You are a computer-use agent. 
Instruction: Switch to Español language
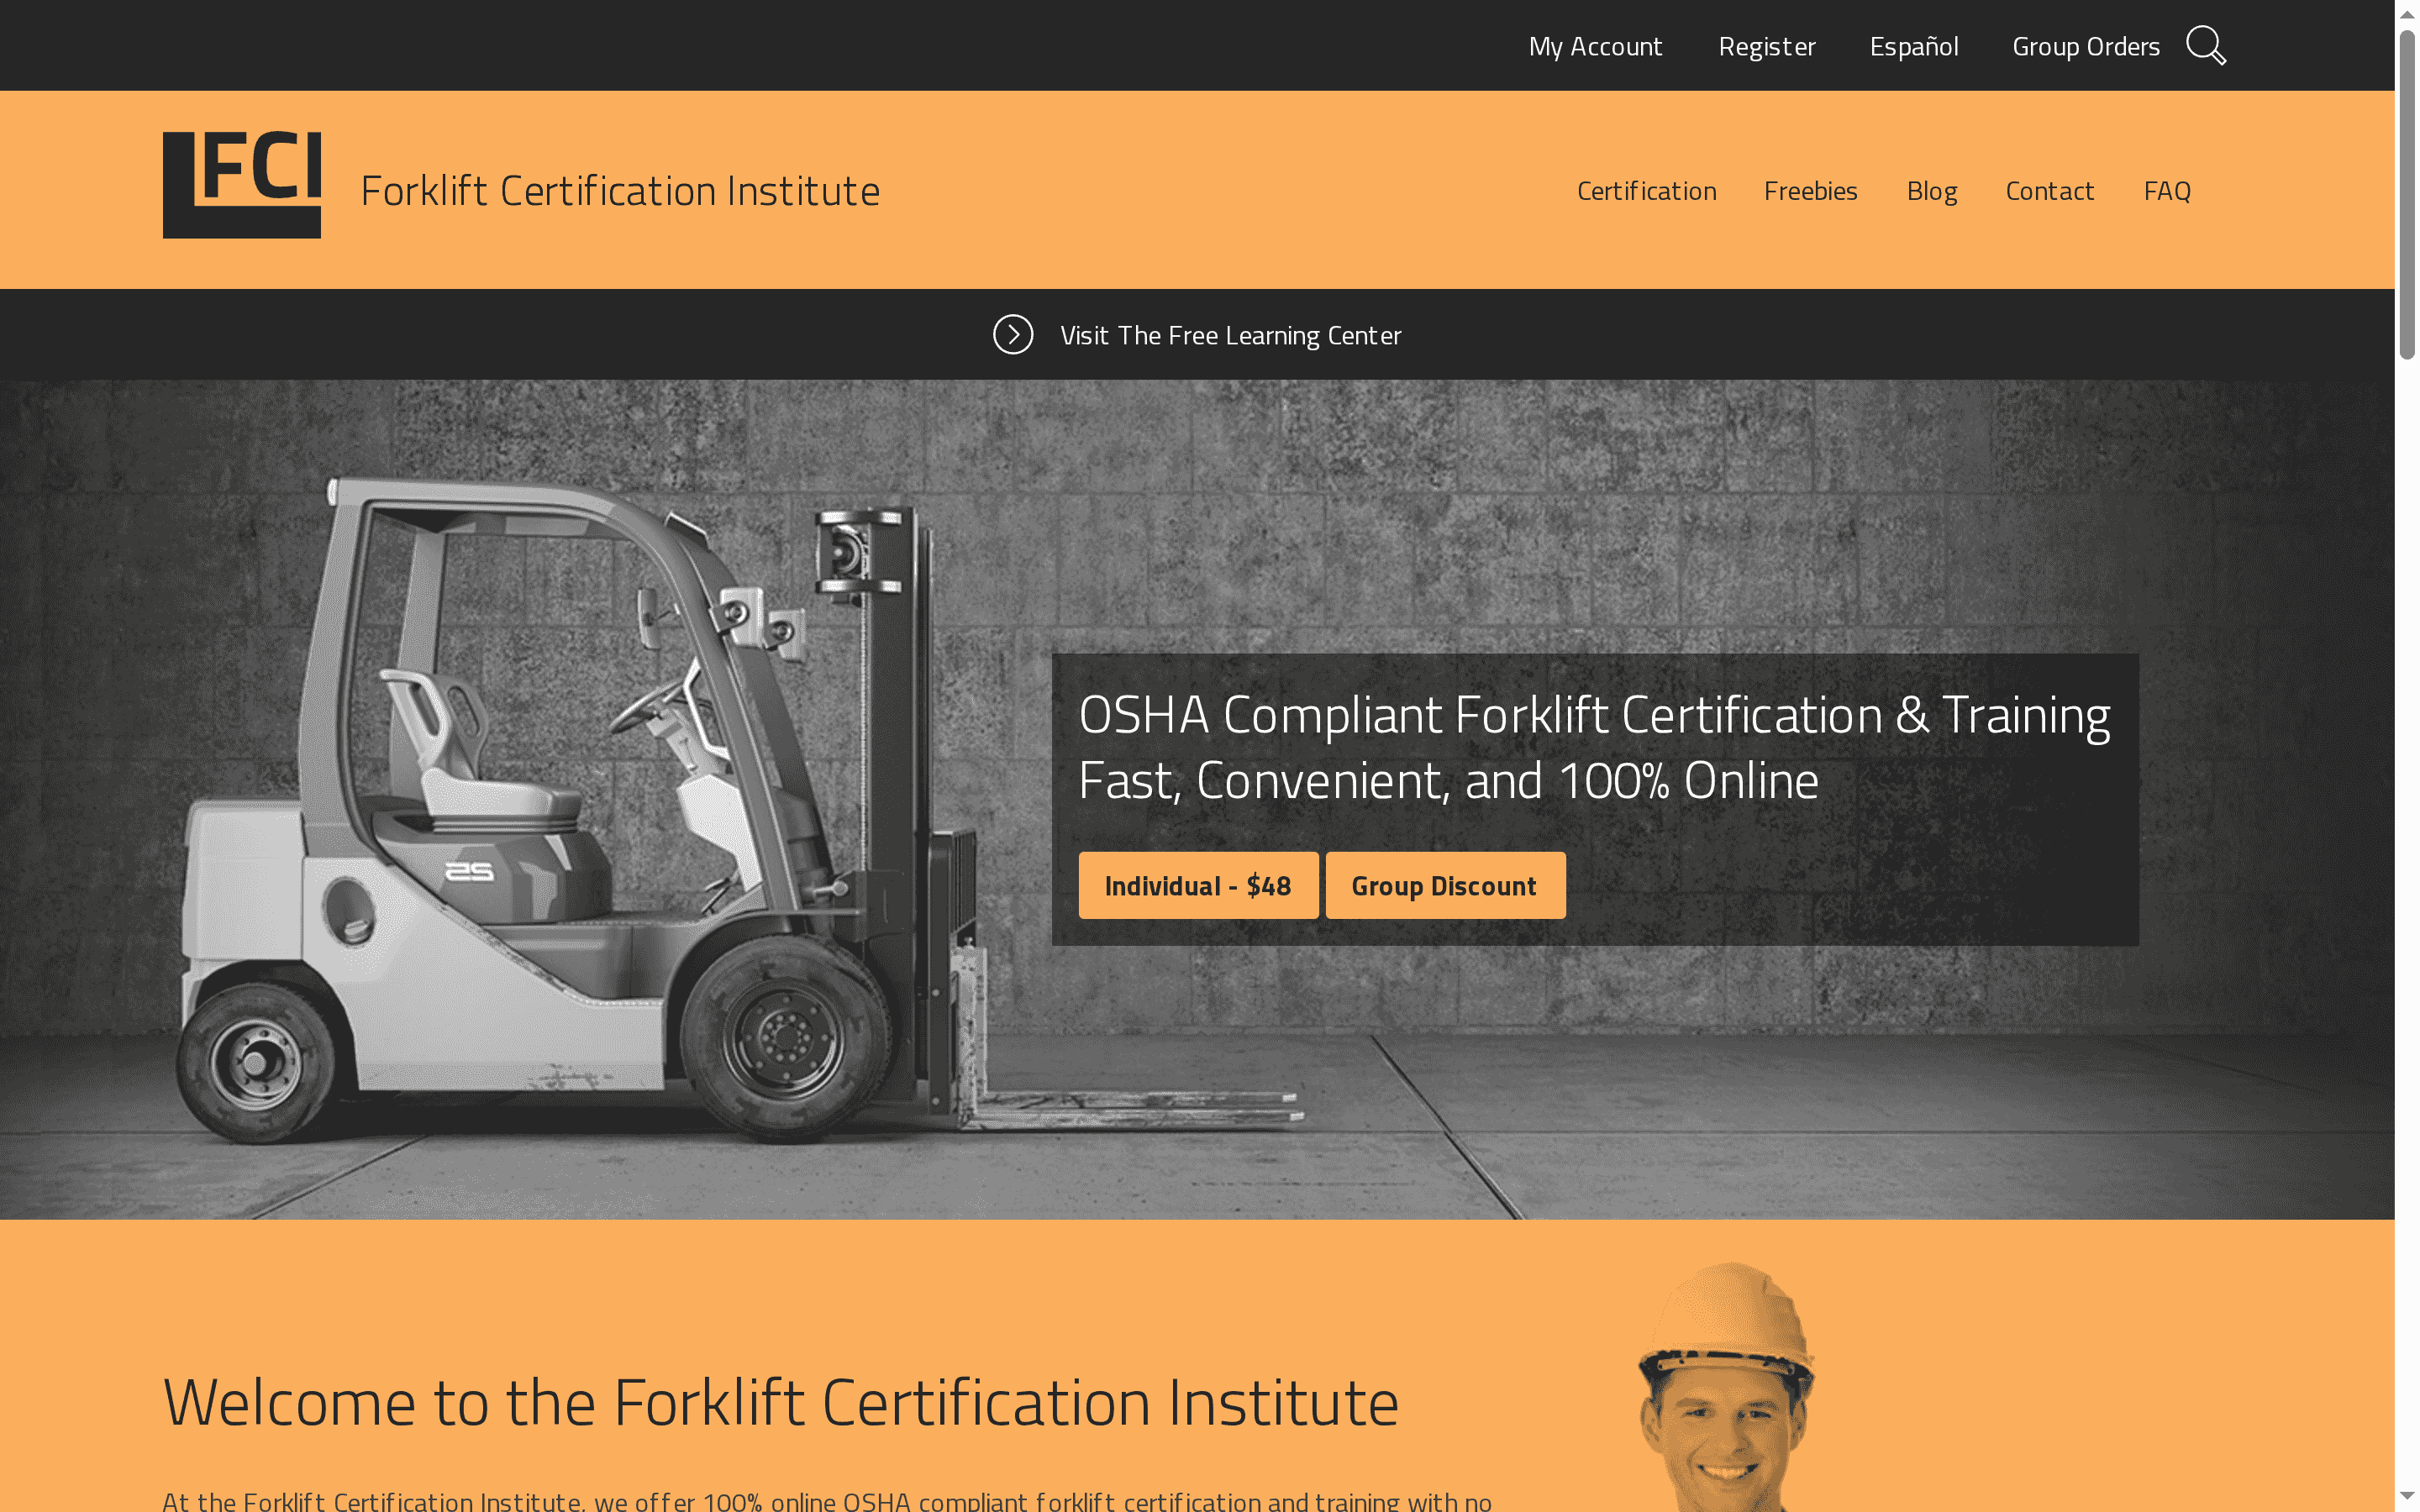click(1913, 47)
